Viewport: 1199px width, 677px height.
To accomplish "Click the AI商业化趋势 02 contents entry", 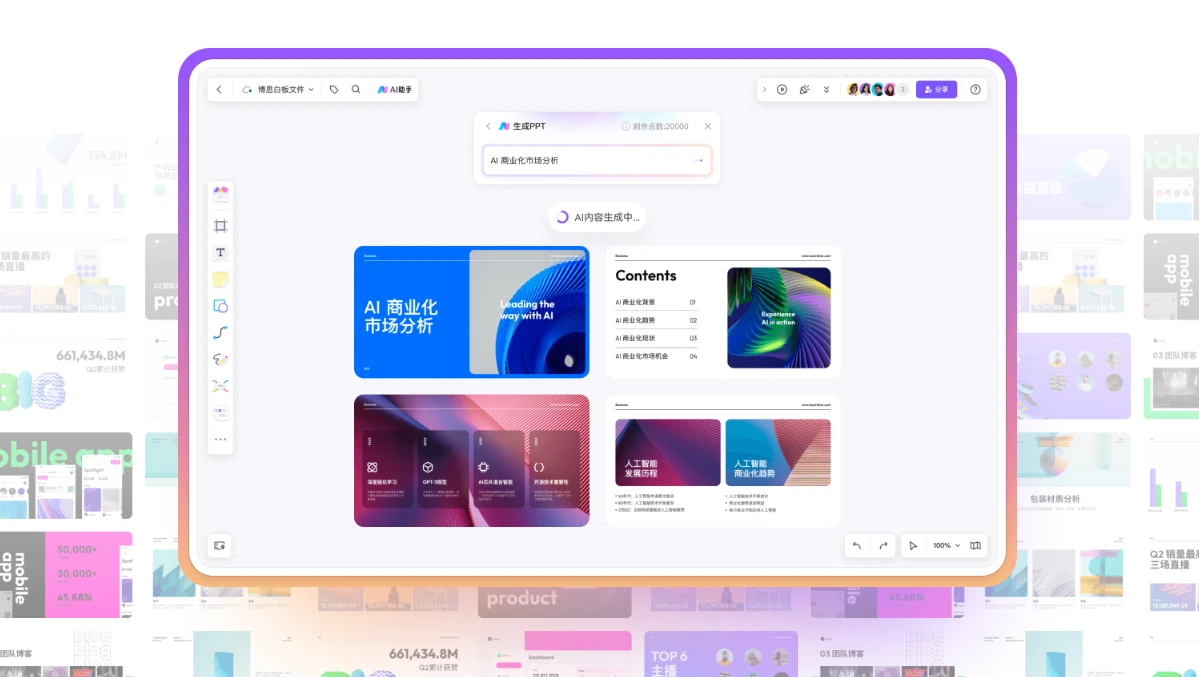I will point(656,321).
